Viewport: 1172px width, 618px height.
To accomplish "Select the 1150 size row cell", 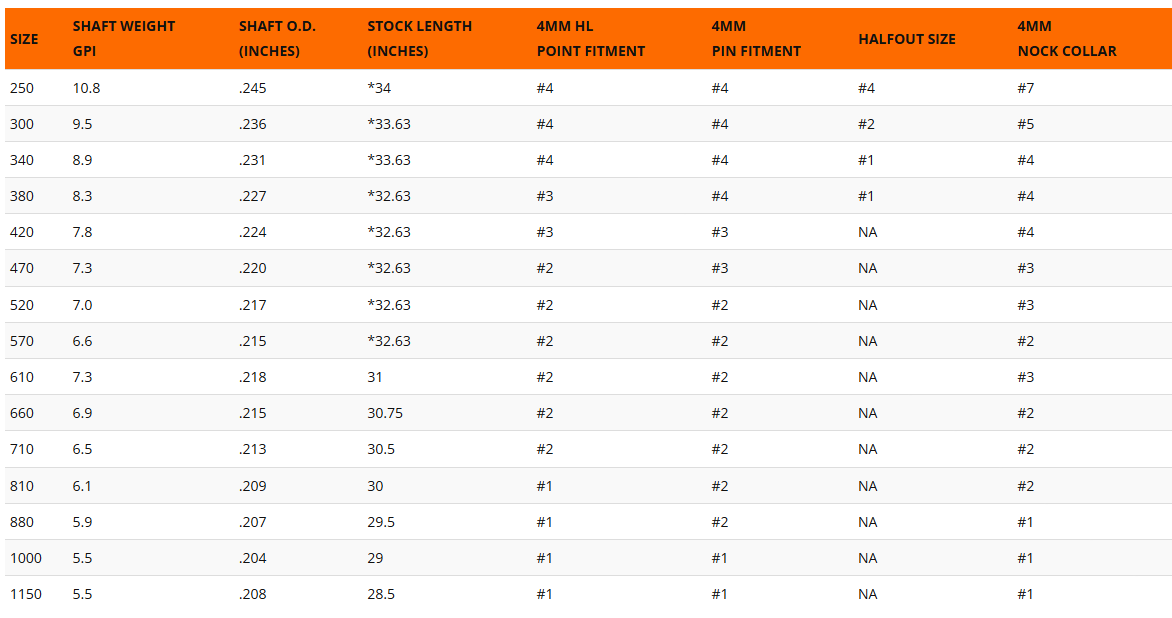I will [25, 594].
